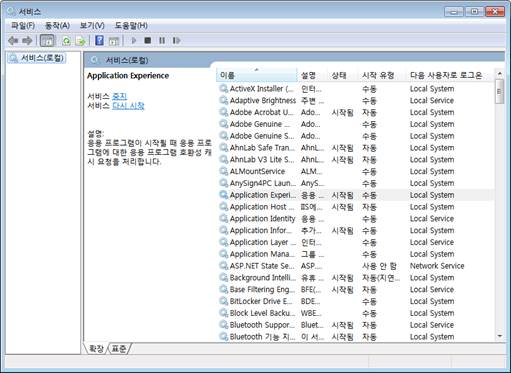Click the Export List toolbar icon
511x373 pixels.
(81, 41)
